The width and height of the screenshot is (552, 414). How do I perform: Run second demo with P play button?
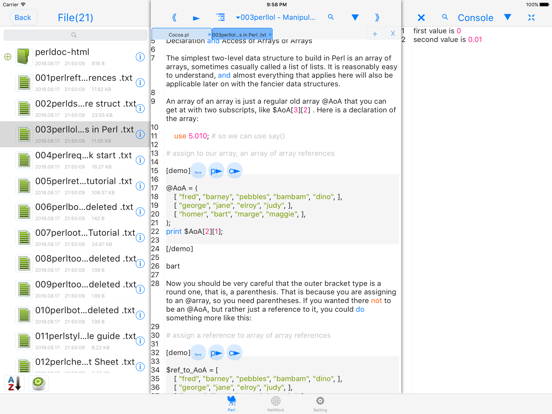(216, 353)
